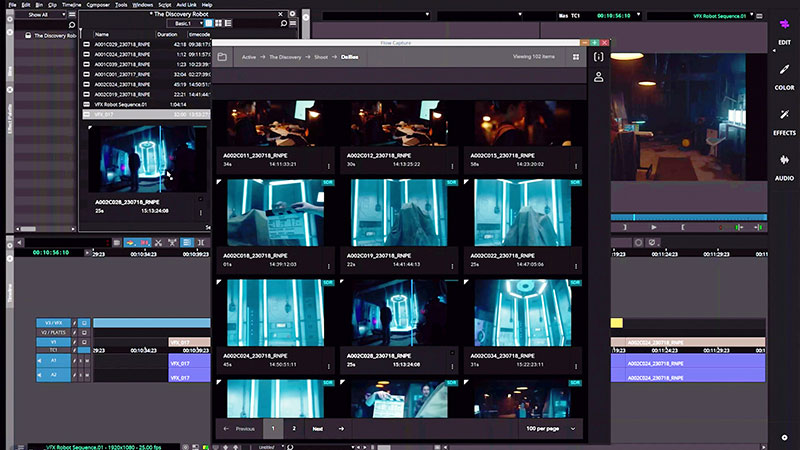The image size is (800, 450).
Task: Toggle V2 / PLATES track monitor button
Action: click(84, 332)
